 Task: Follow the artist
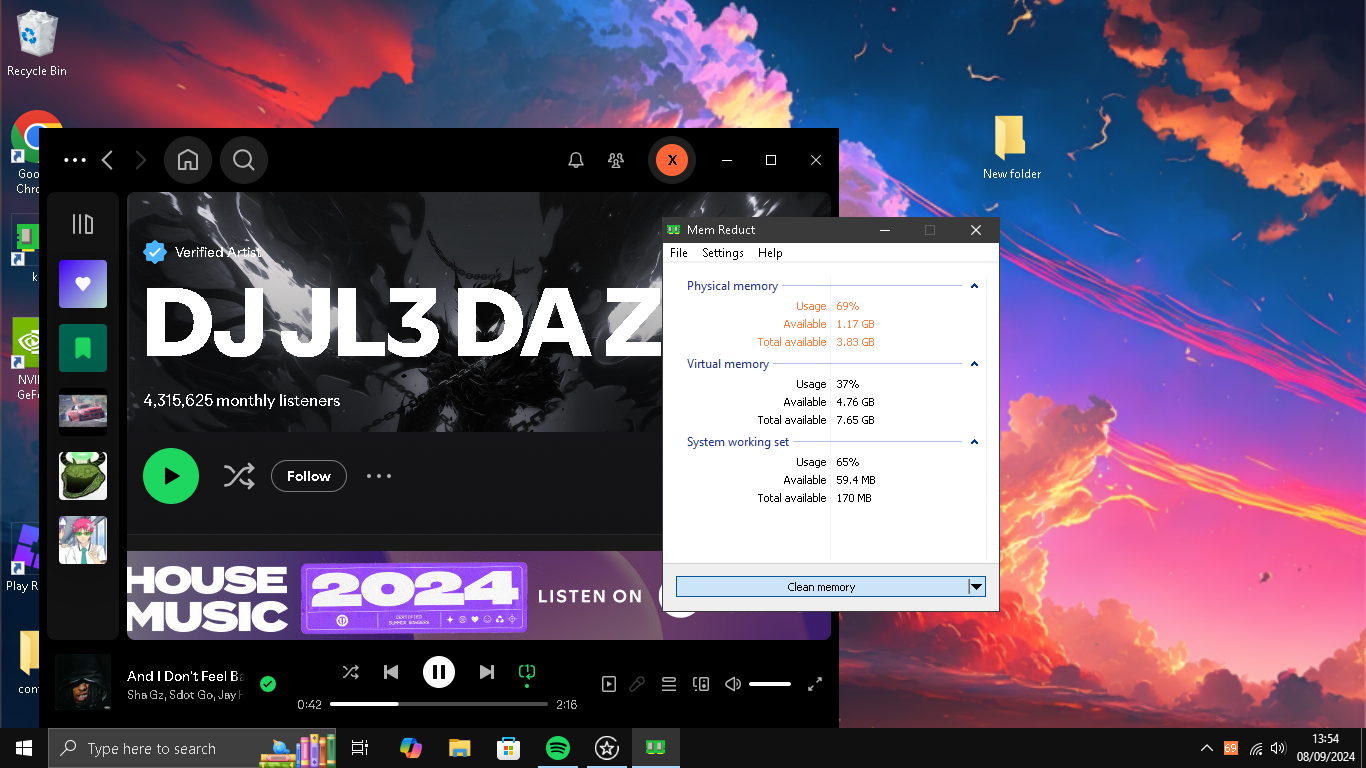[x=308, y=476]
